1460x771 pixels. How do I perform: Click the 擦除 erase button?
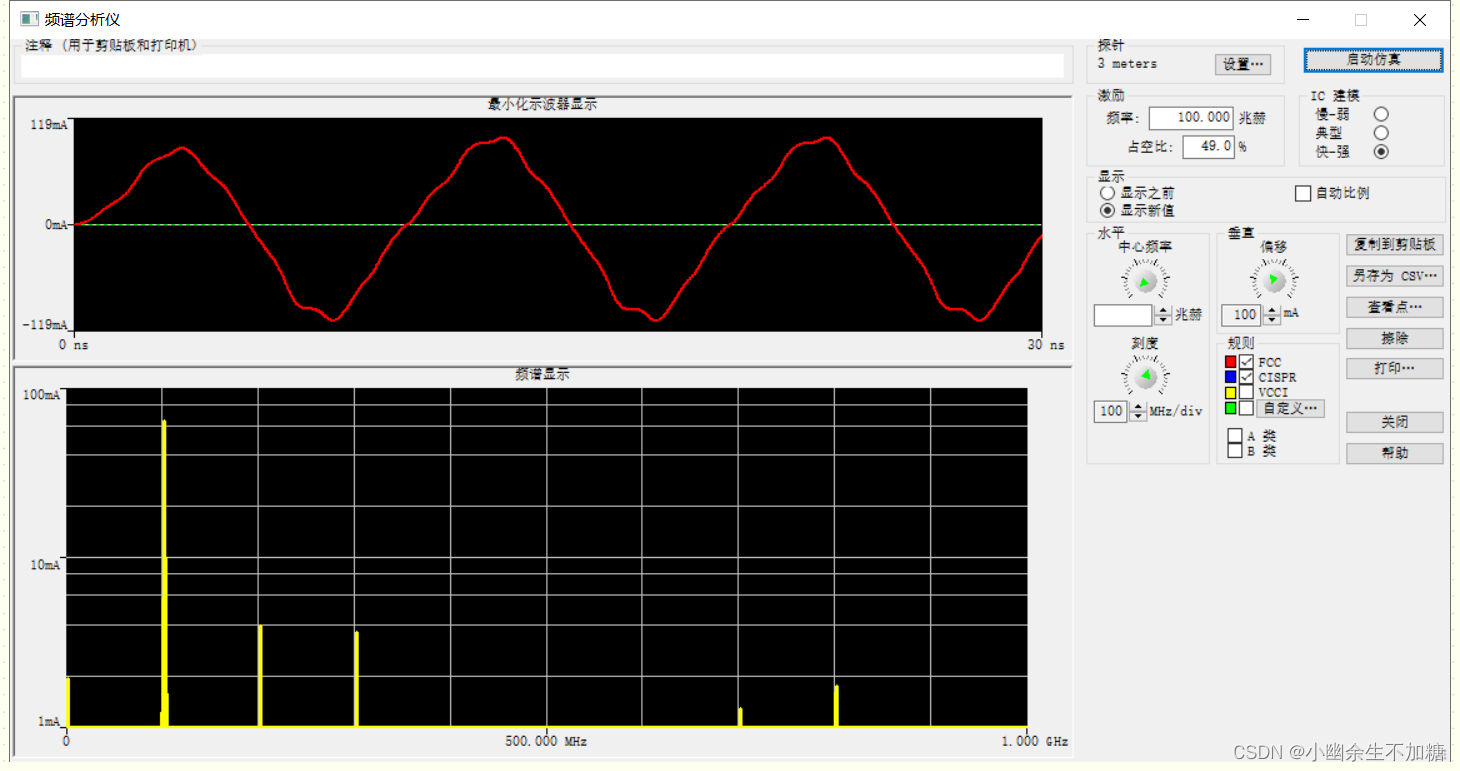tap(1395, 338)
